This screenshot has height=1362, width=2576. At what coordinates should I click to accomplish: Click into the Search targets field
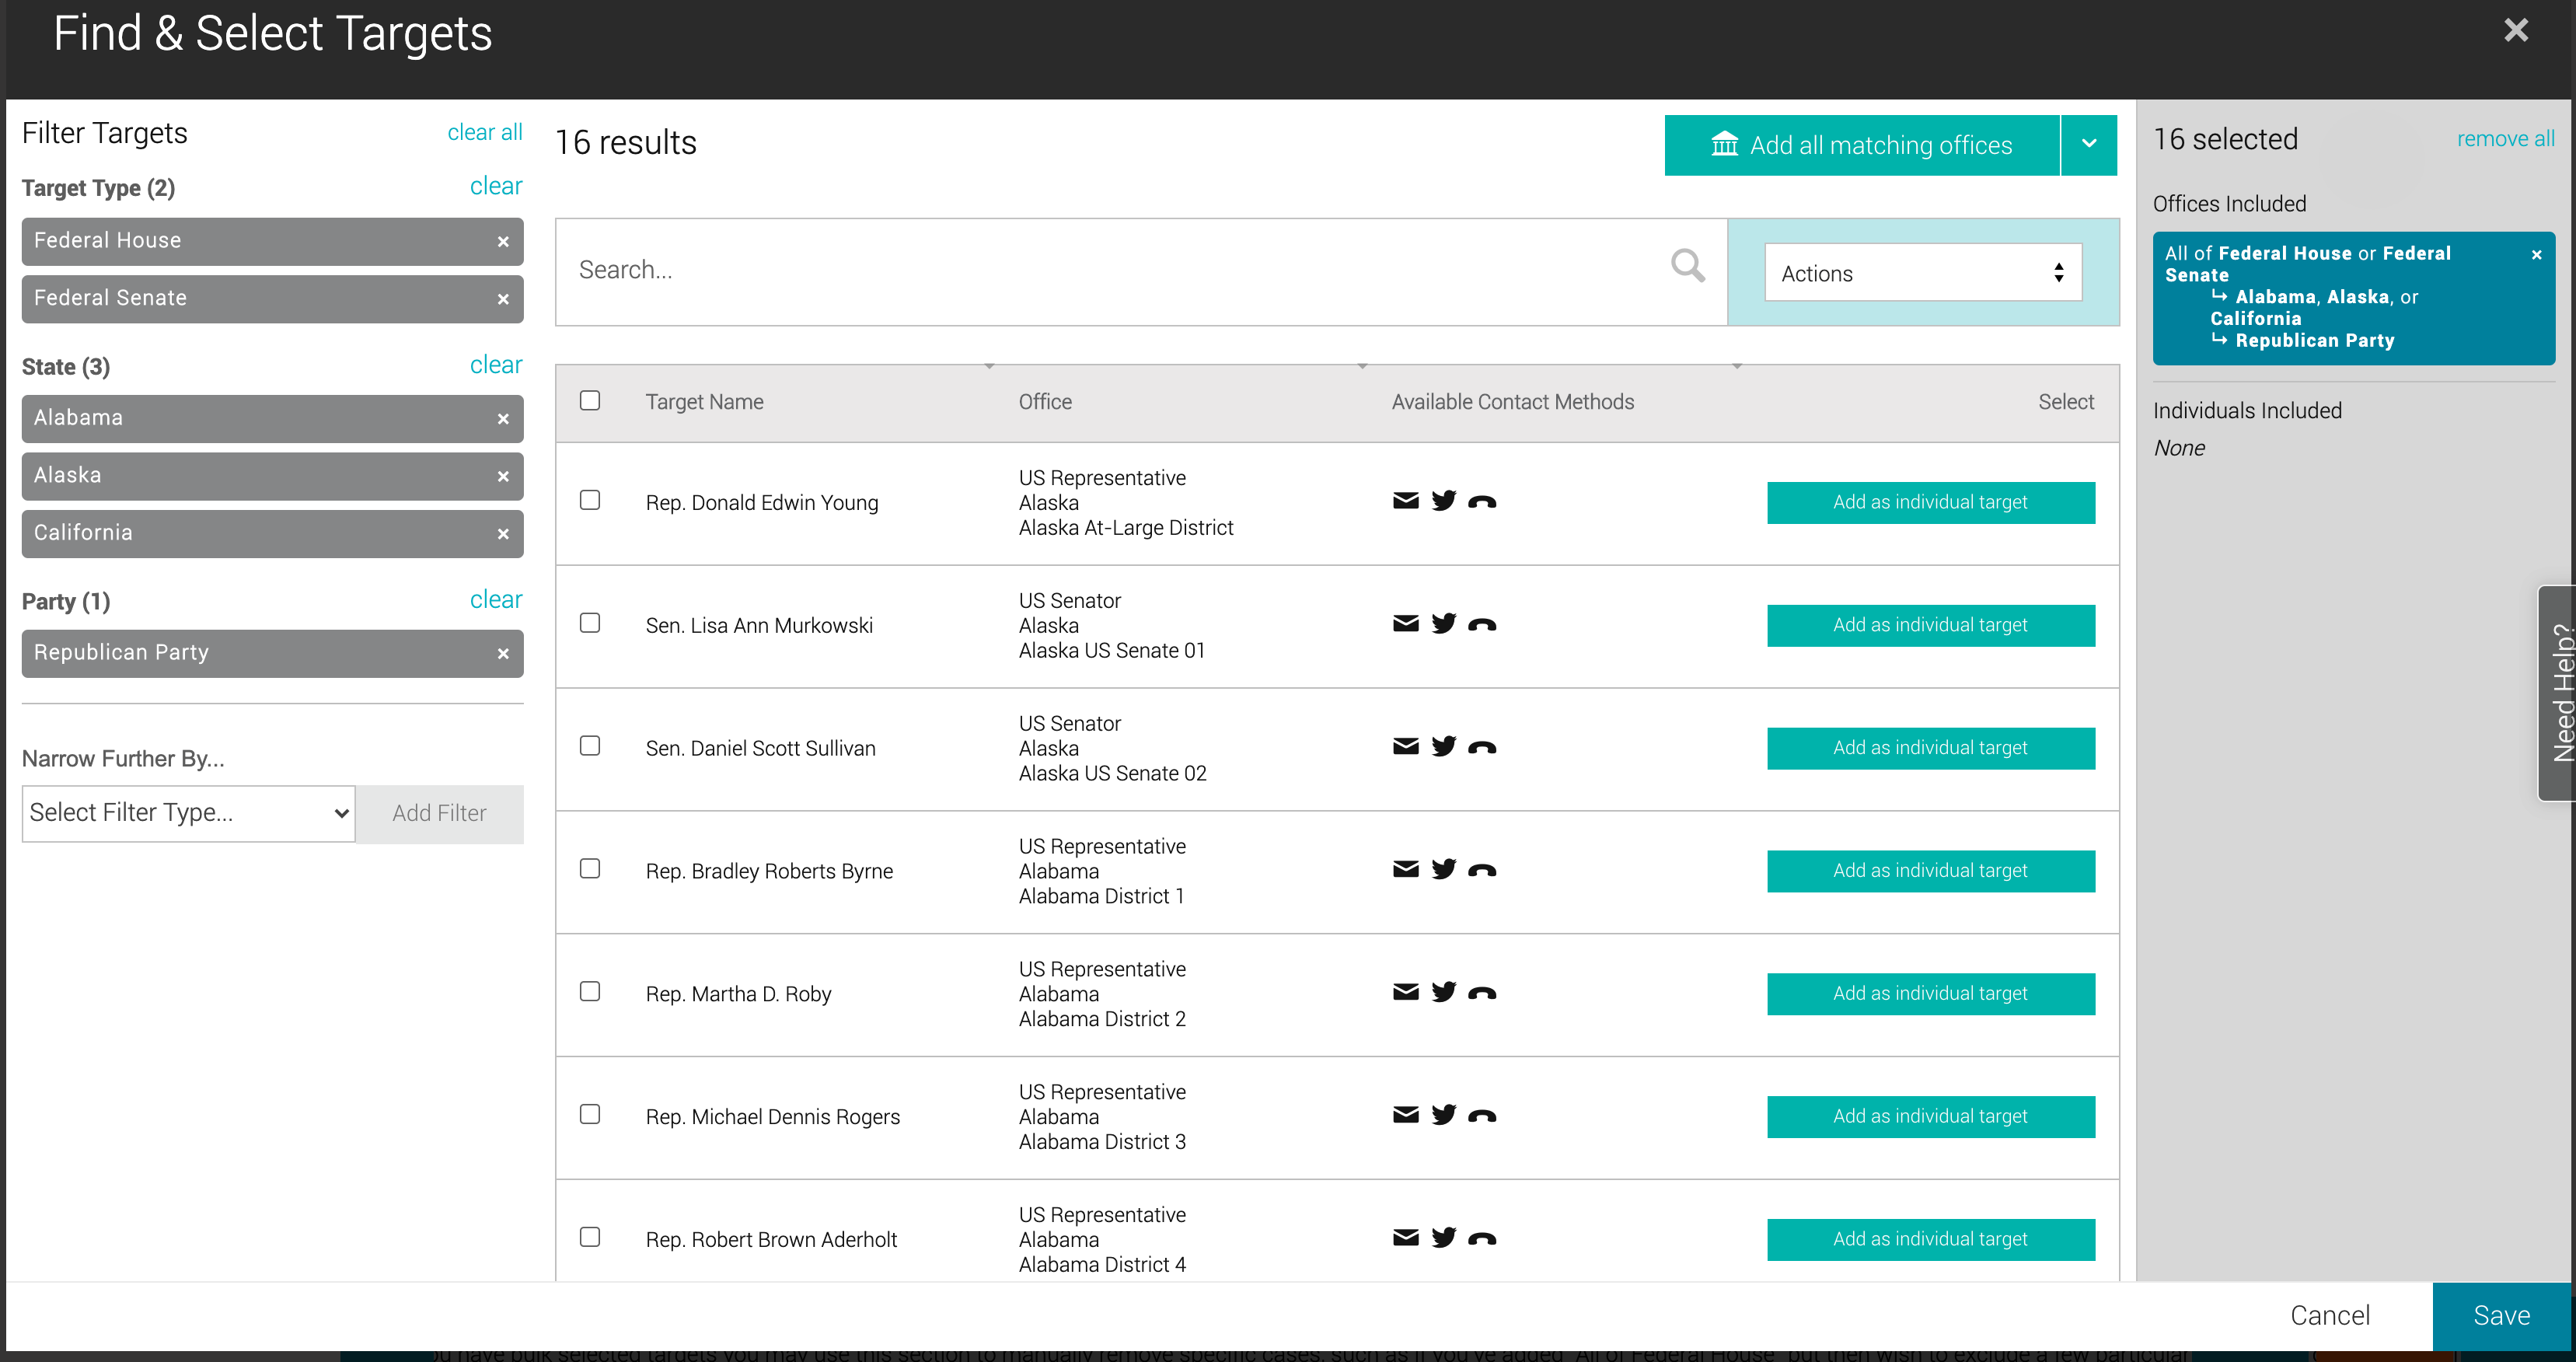(1110, 271)
